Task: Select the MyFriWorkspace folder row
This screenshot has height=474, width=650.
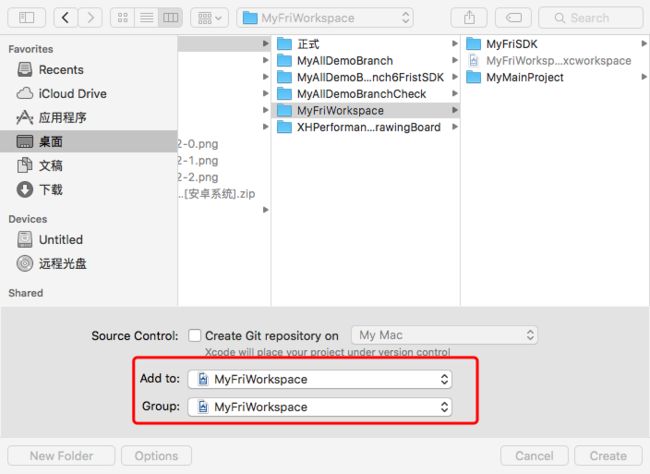Action: (x=365, y=110)
